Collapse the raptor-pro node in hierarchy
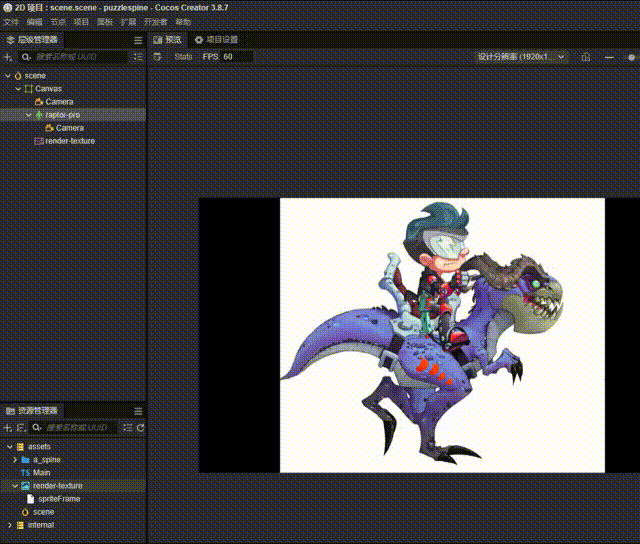640x544 pixels. 29,115
